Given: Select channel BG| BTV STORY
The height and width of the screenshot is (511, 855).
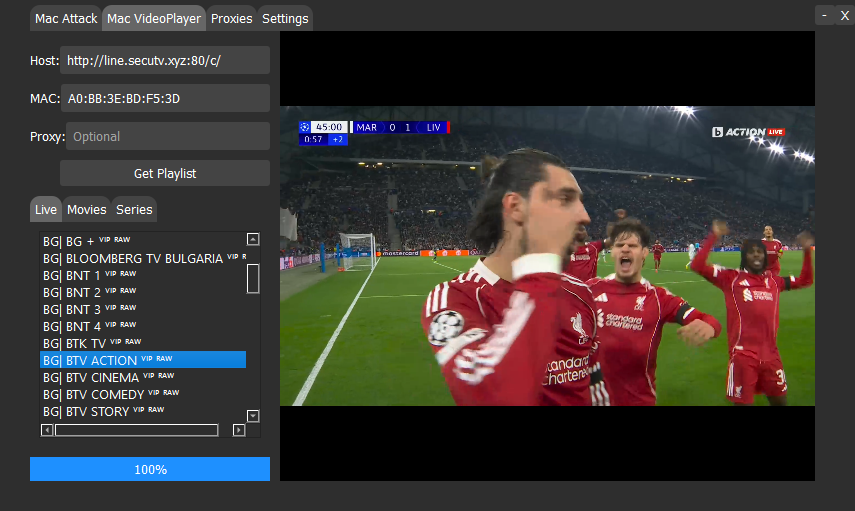Looking at the screenshot, I should pyautogui.click(x=143, y=411).
